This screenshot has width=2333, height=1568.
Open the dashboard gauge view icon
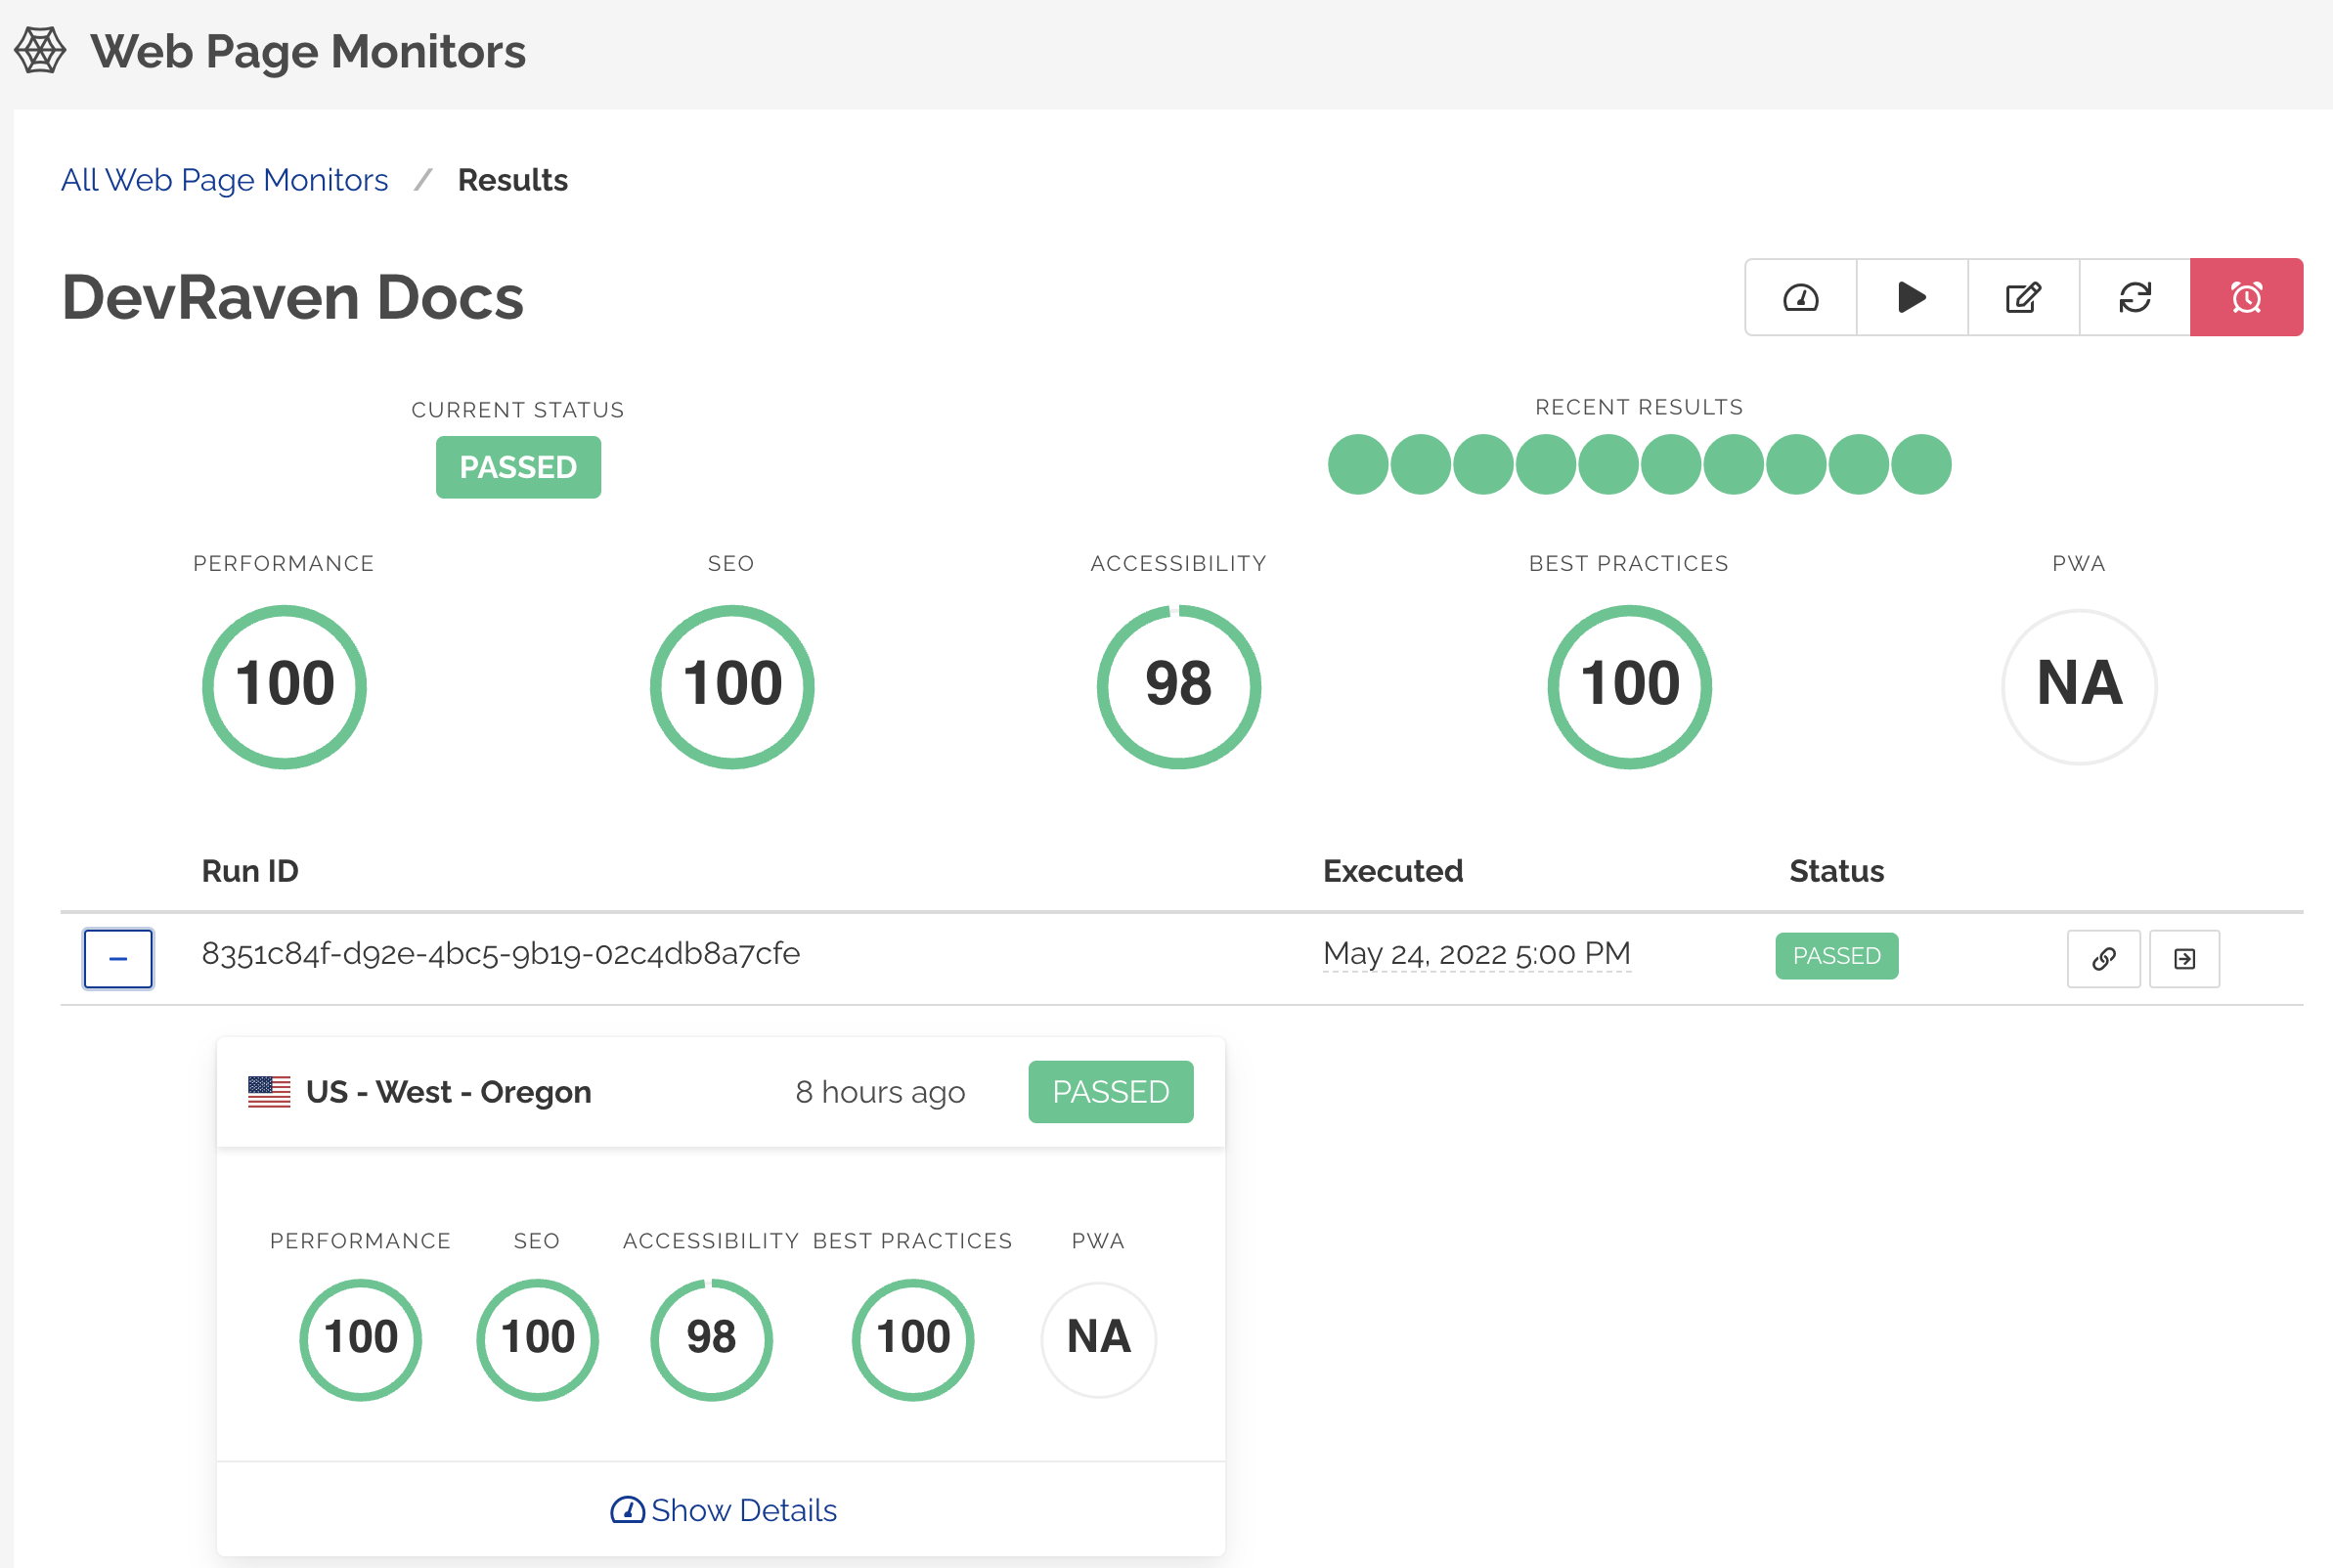(x=1800, y=297)
